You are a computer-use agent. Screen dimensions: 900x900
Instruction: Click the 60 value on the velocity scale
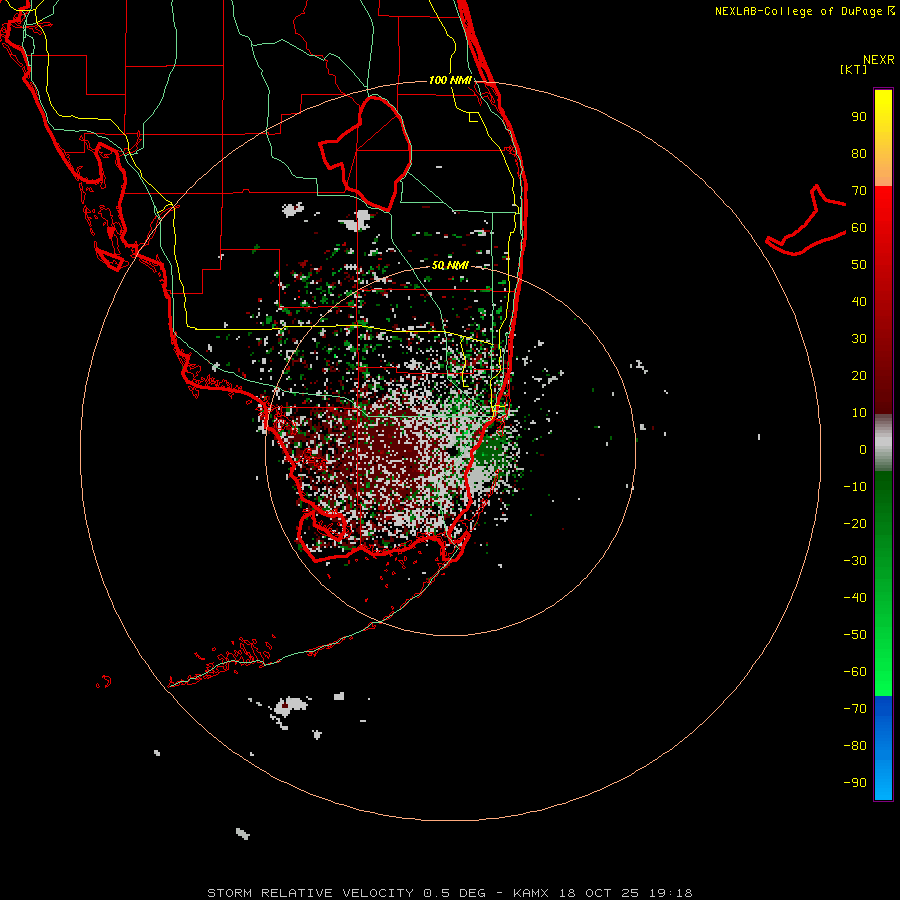(859, 228)
